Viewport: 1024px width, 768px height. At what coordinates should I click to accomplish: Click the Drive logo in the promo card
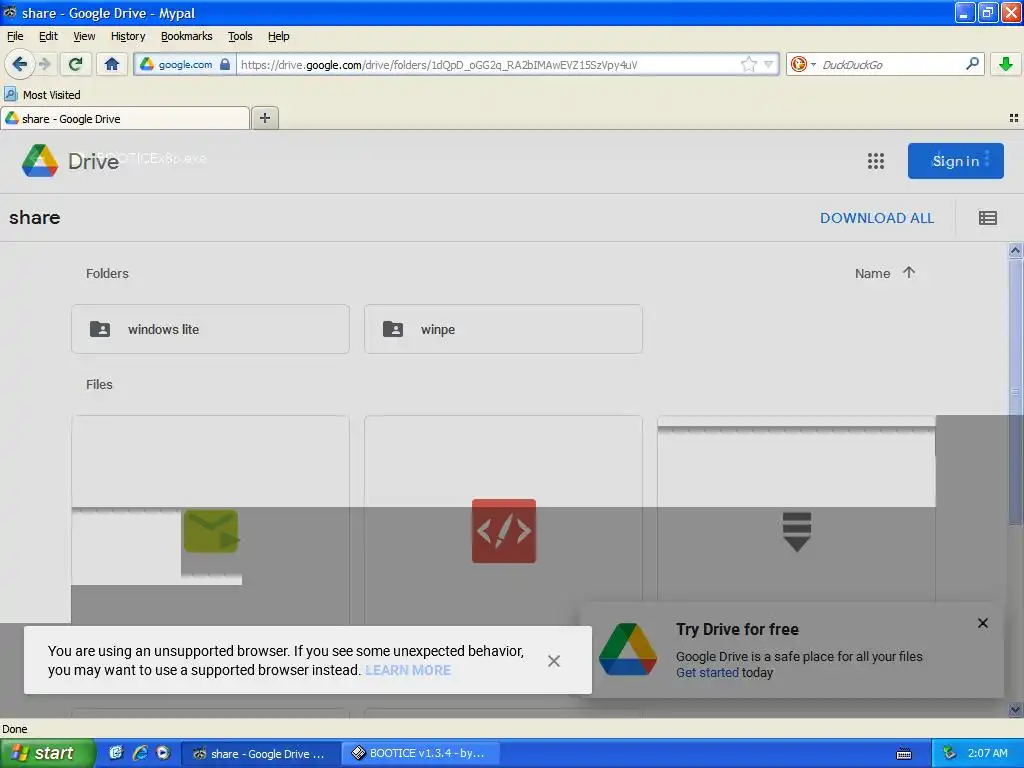[x=628, y=648]
